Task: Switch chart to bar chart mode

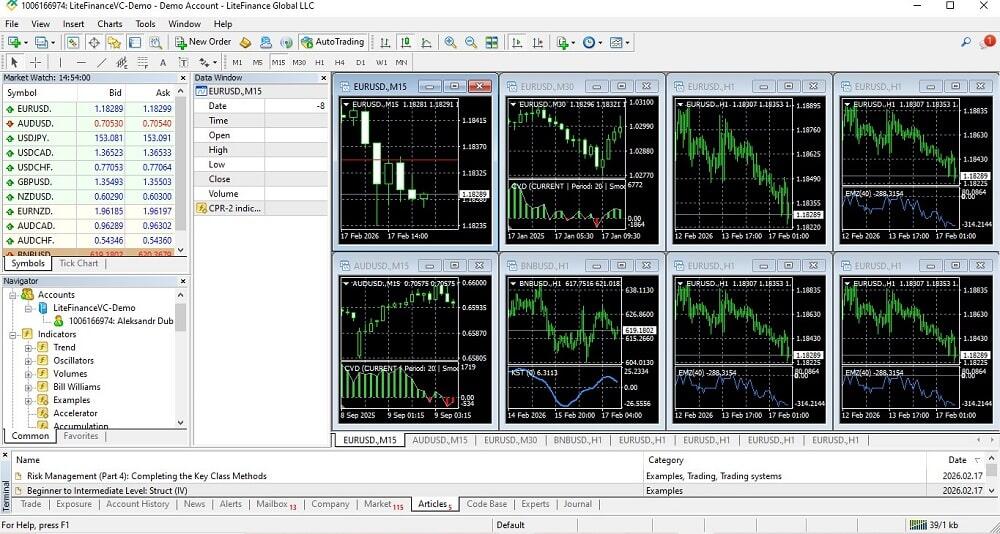Action: (x=385, y=42)
